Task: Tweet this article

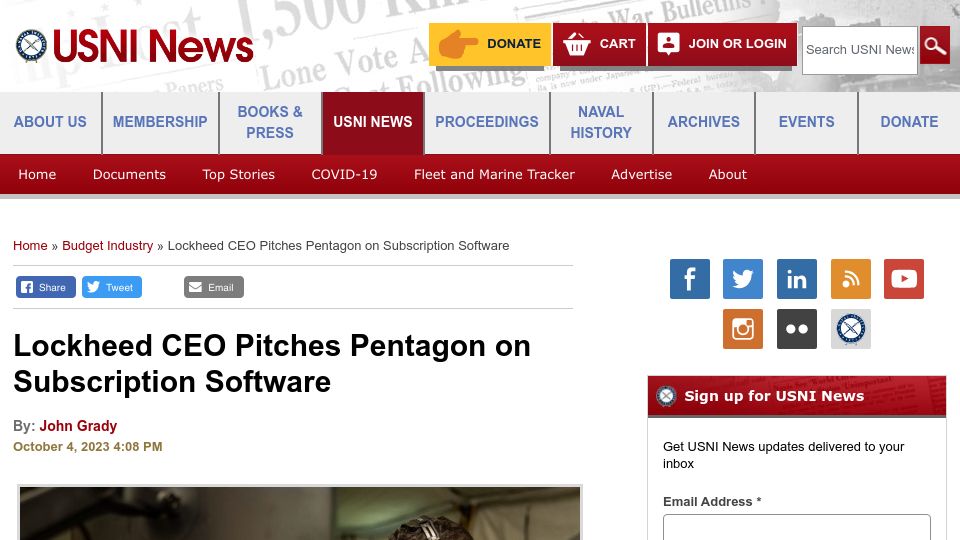Action: pyautogui.click(x=112, y=287)
